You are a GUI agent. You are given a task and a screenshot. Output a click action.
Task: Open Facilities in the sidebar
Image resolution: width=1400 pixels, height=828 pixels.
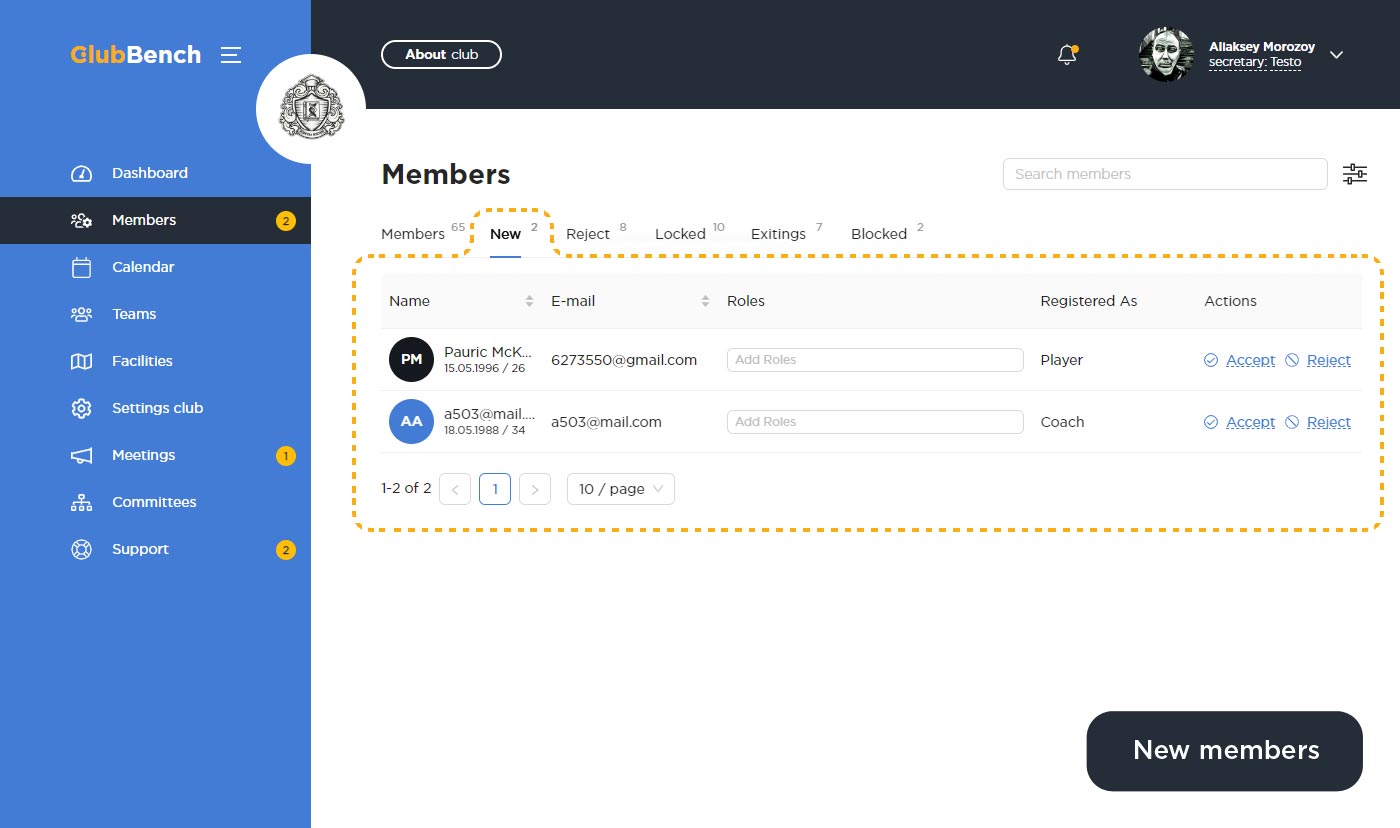coord(142,361)
